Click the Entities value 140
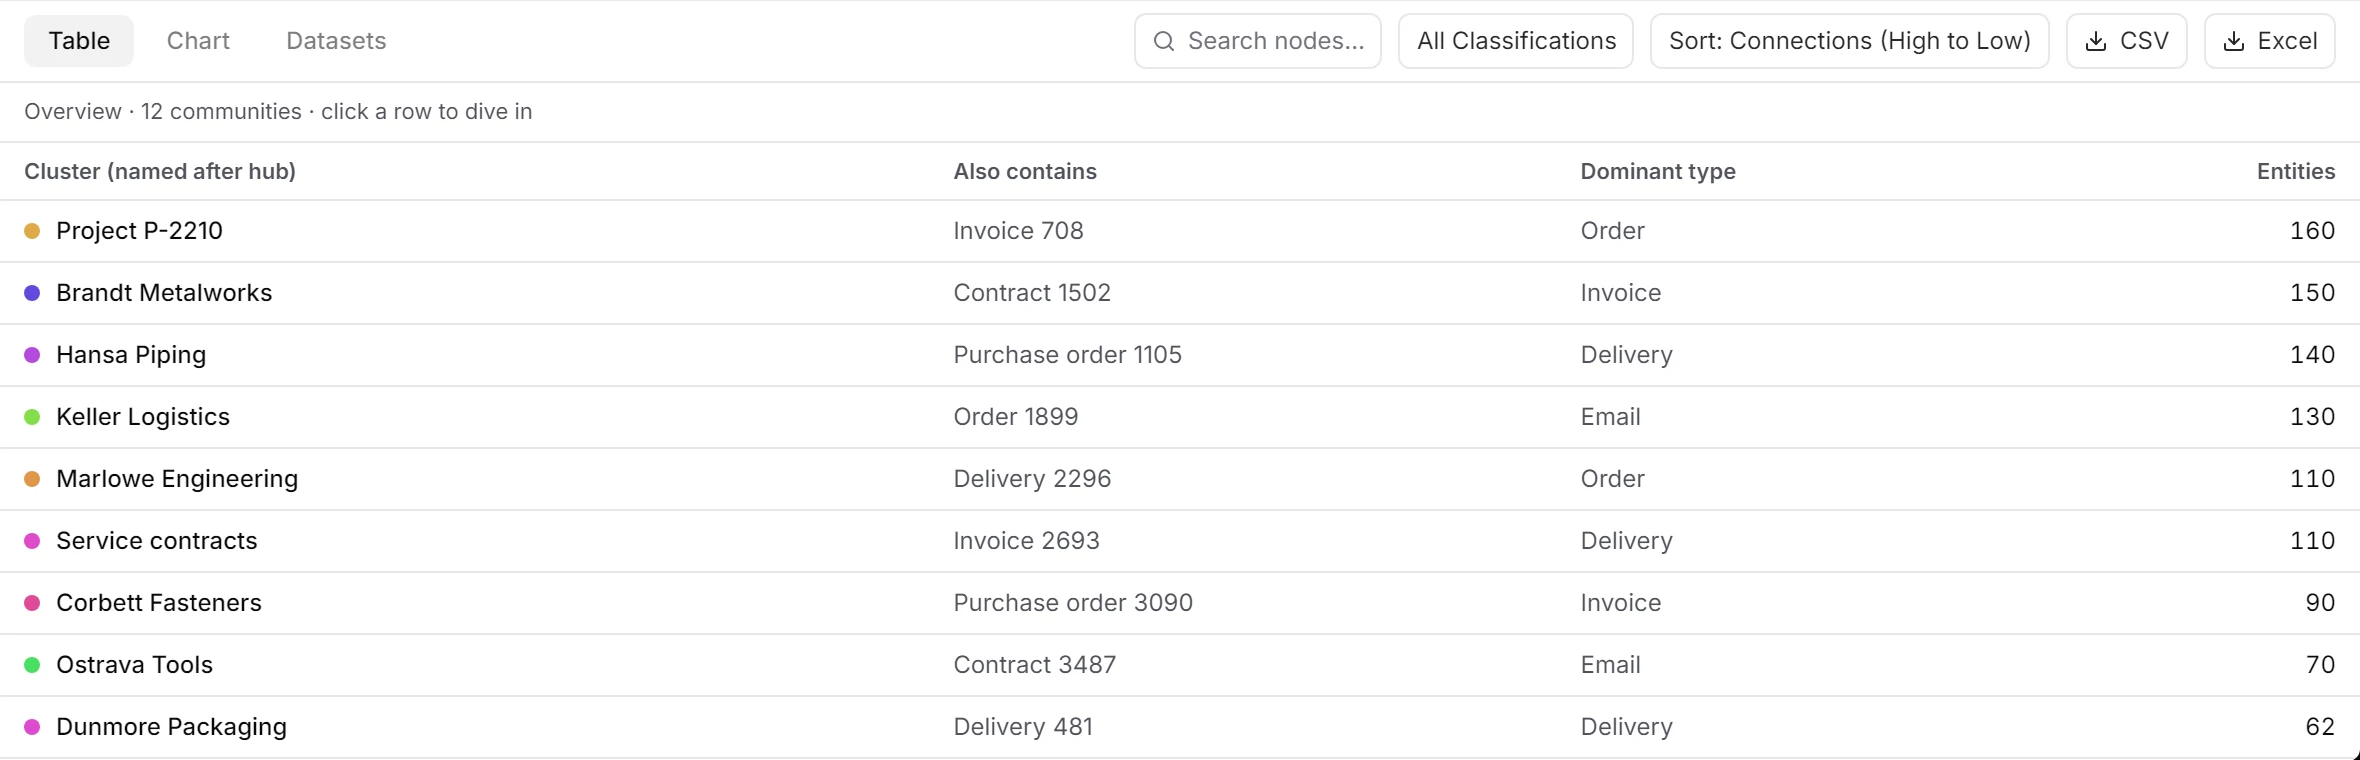 point(2312,355)
